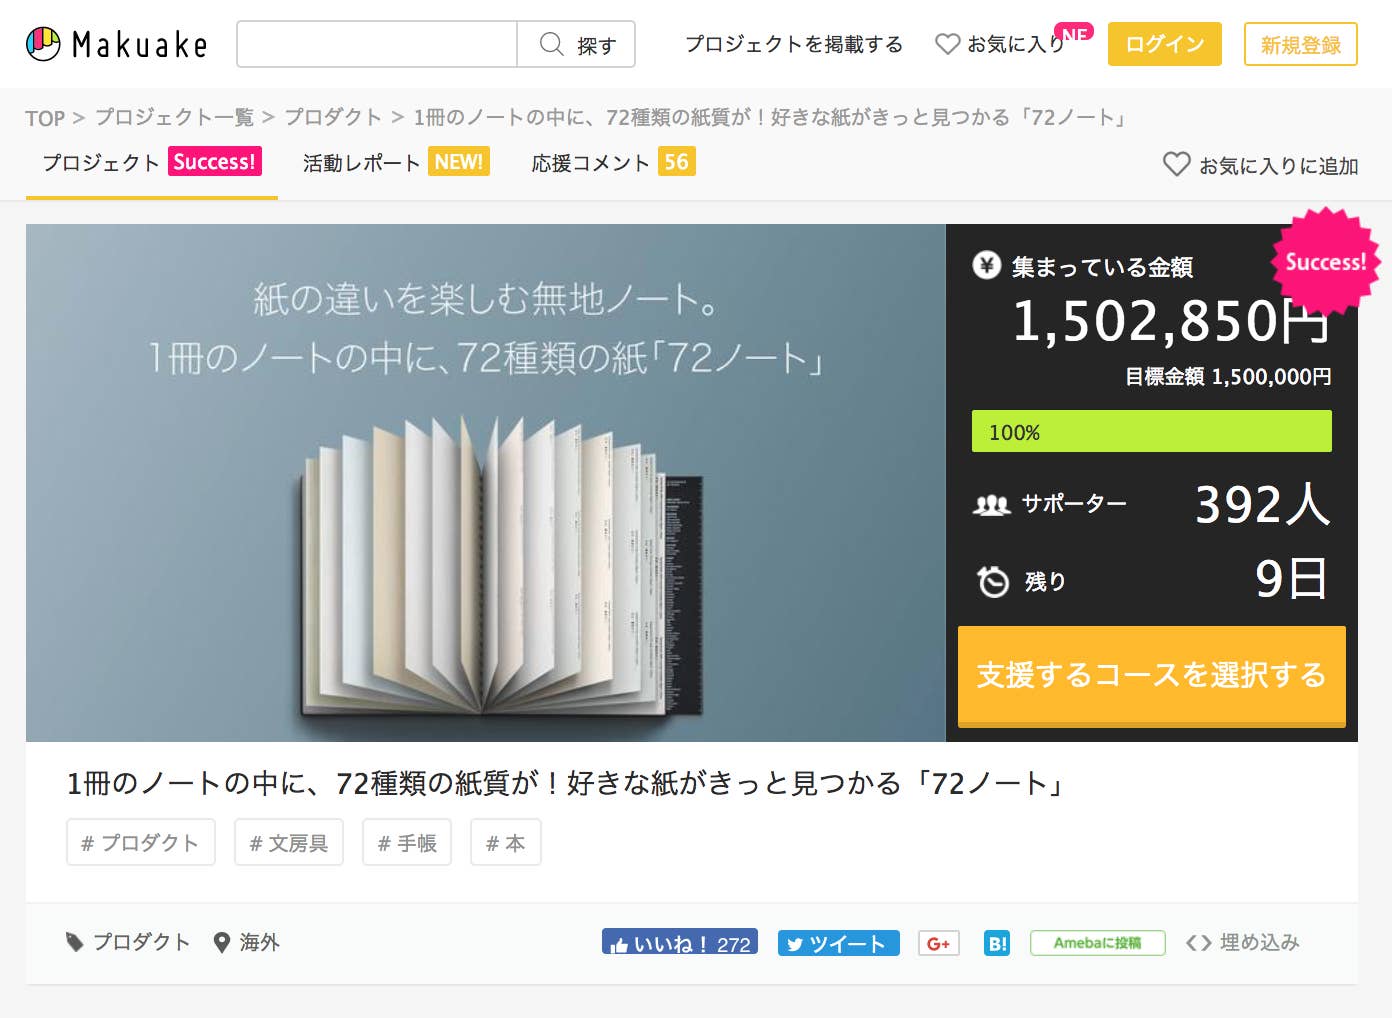Click 支援するコースを選択する button
This screenshot has width=1392, height=1018.
click(1152, 675)
